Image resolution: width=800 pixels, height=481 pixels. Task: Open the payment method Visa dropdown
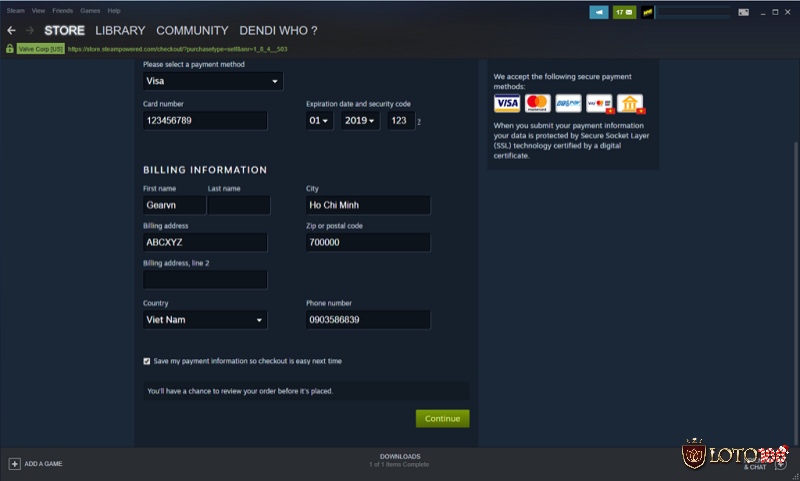point(213,81)
